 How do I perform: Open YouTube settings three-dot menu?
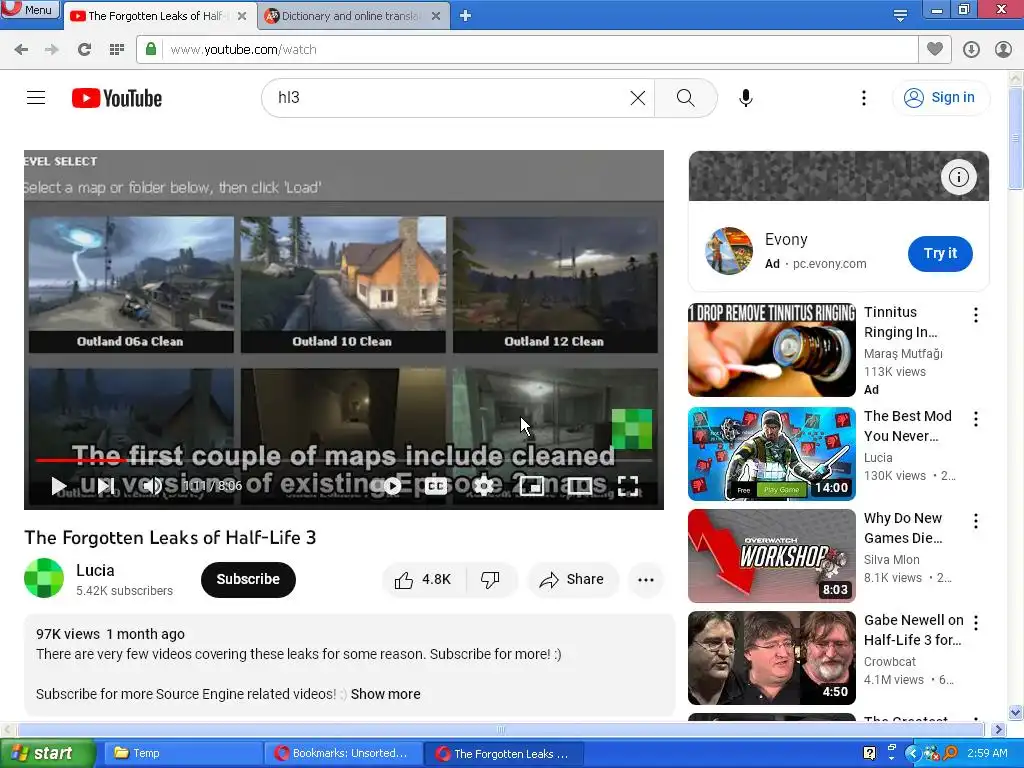pyautogui.click(x=863, y=98)
